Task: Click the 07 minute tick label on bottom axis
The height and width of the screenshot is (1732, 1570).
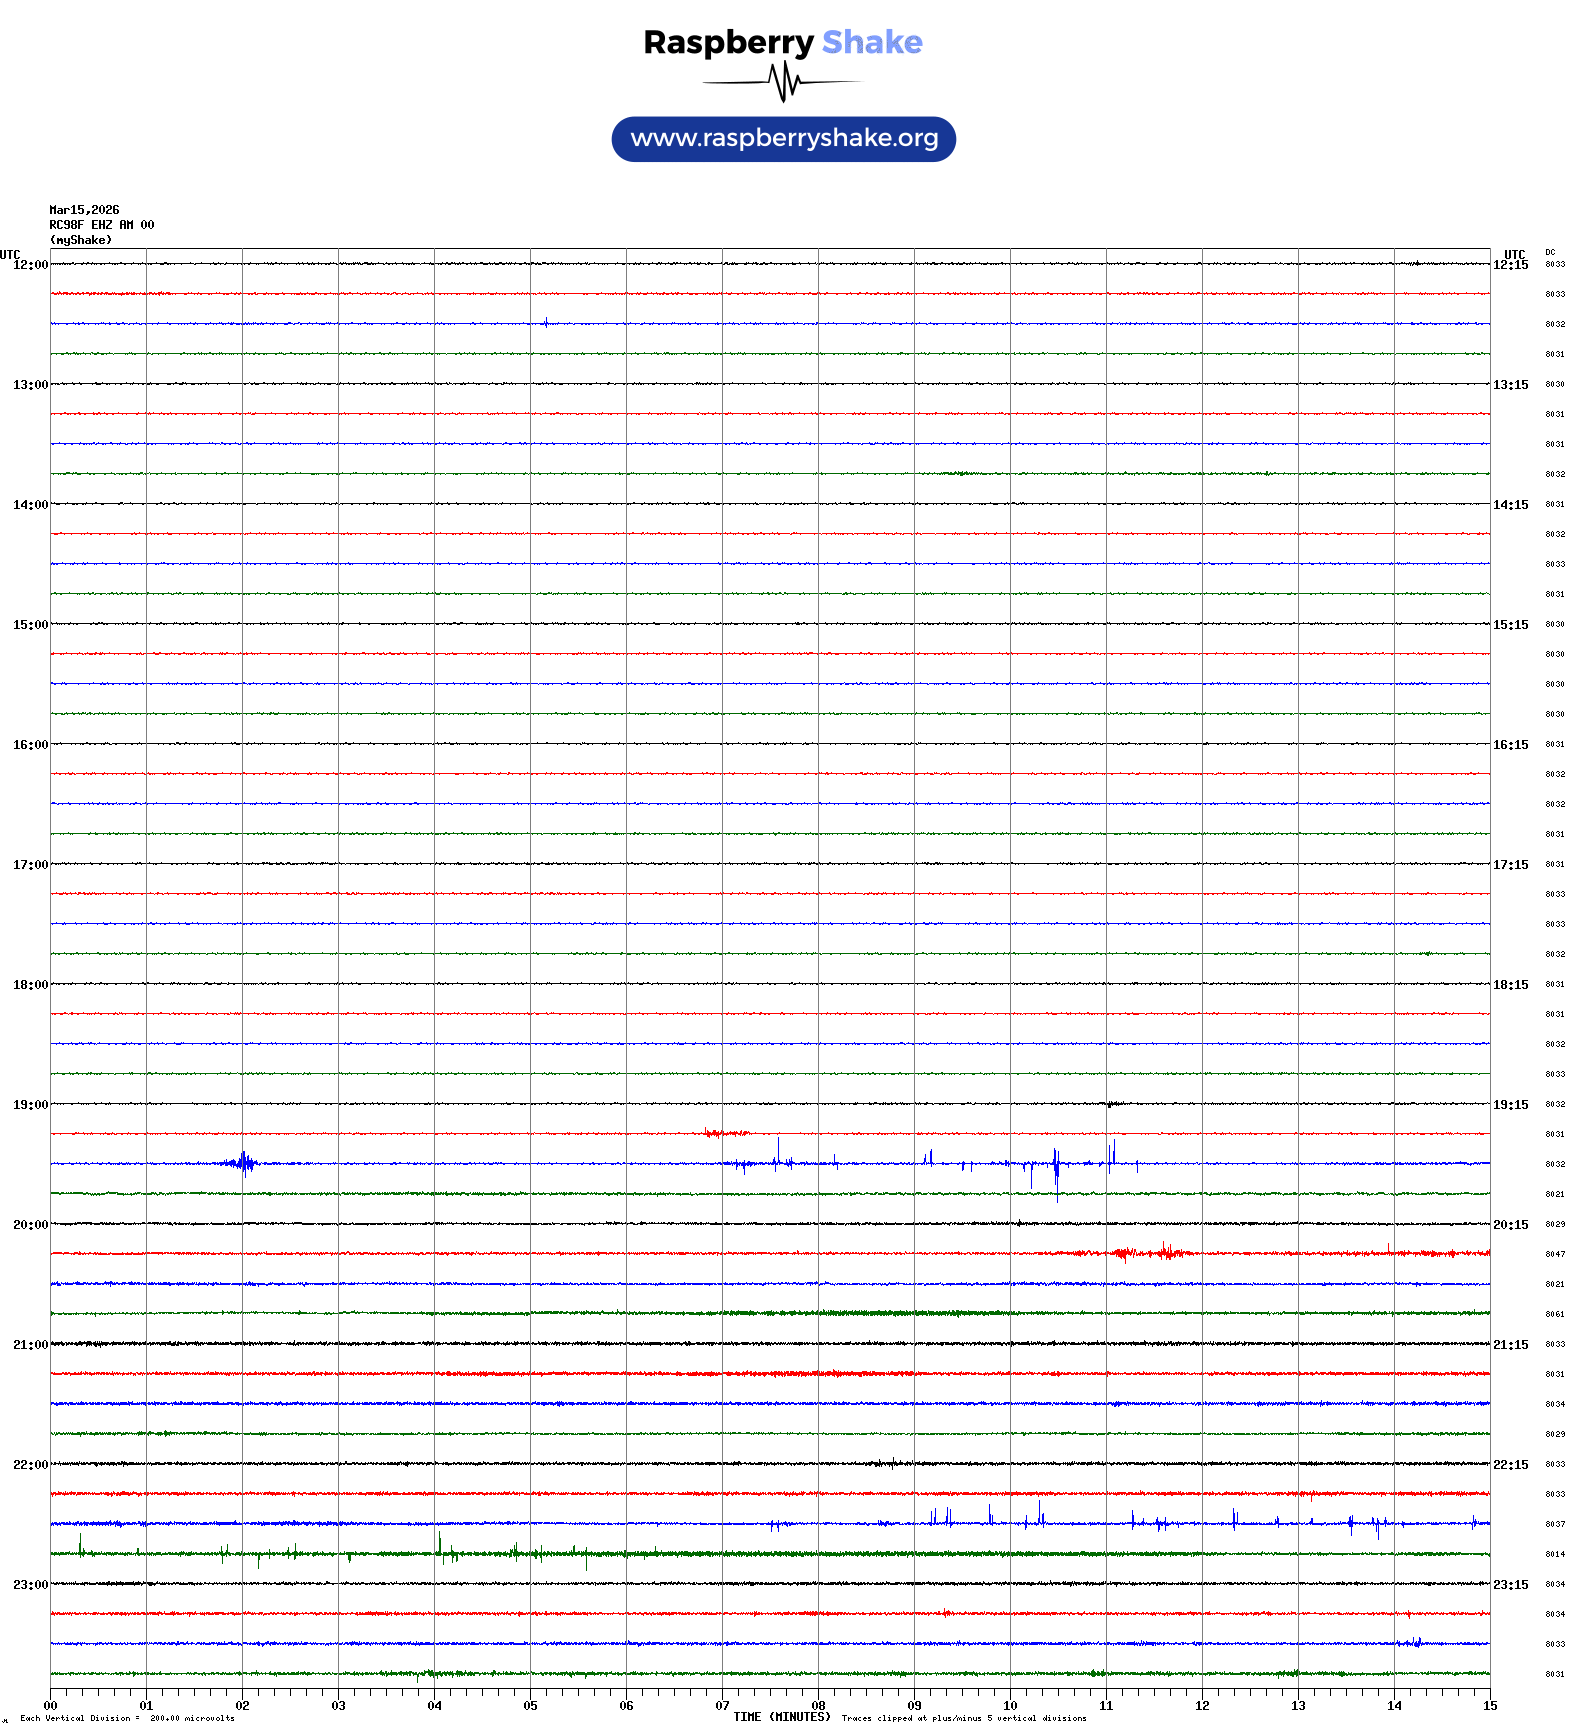Action: click(x=722, y=1706)
